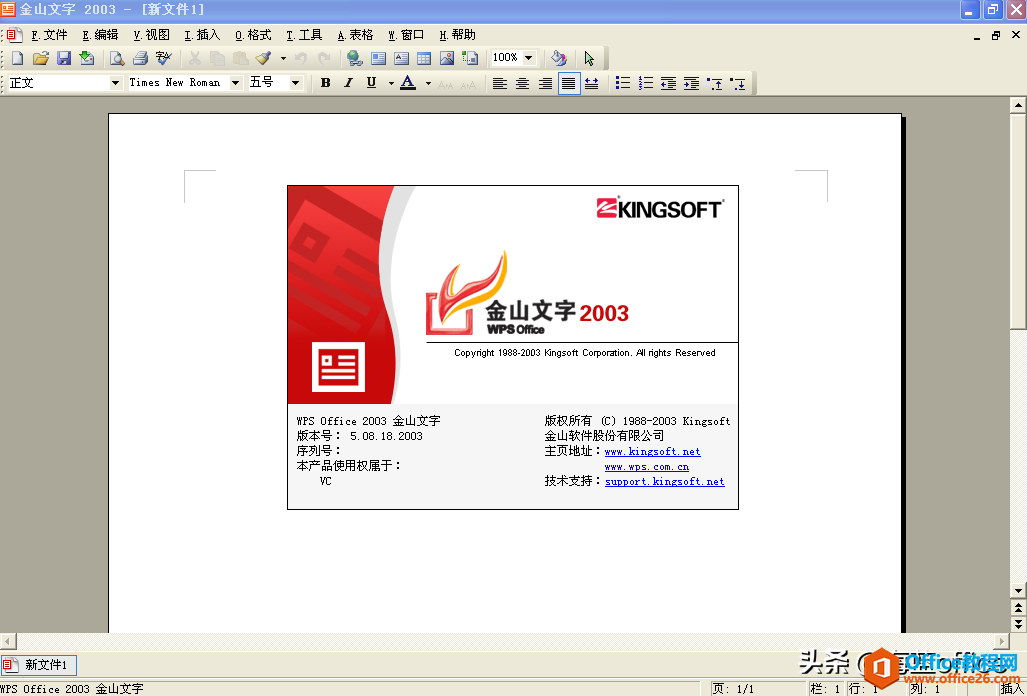
Task: Open the support.kingsoft.net link
Action: [665, 481]
